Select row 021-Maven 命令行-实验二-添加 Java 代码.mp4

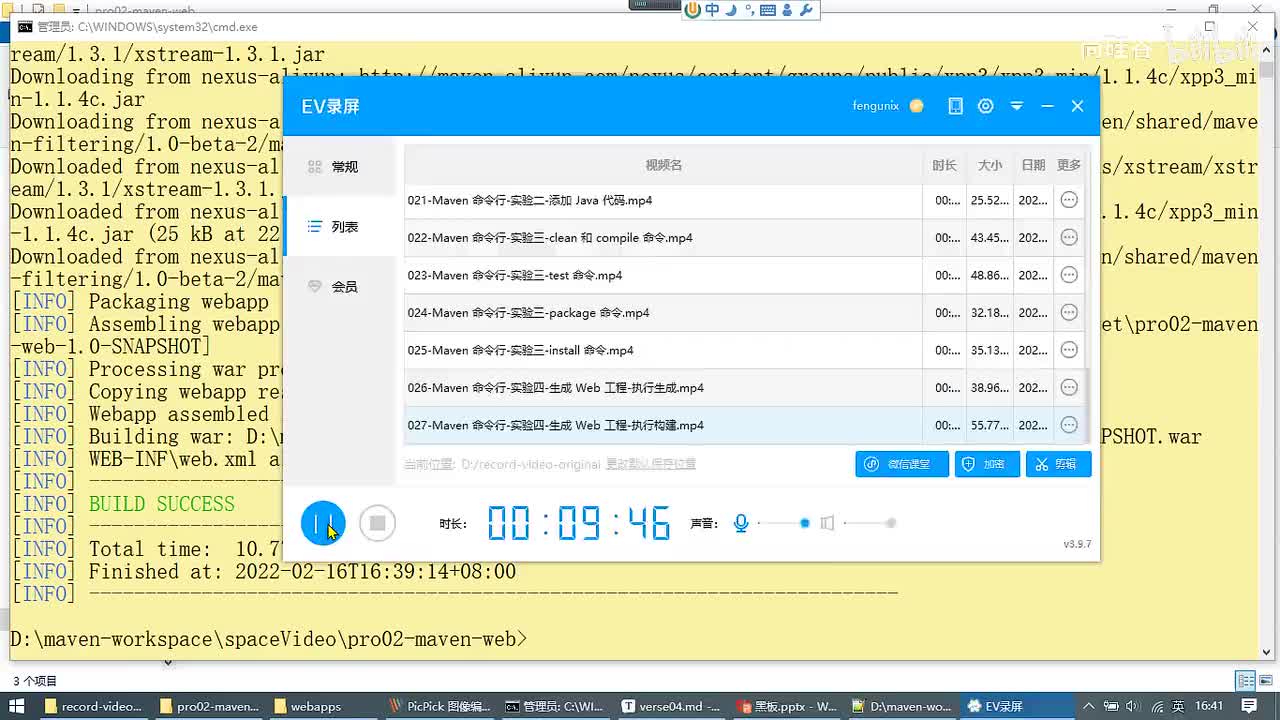(744, 200)
